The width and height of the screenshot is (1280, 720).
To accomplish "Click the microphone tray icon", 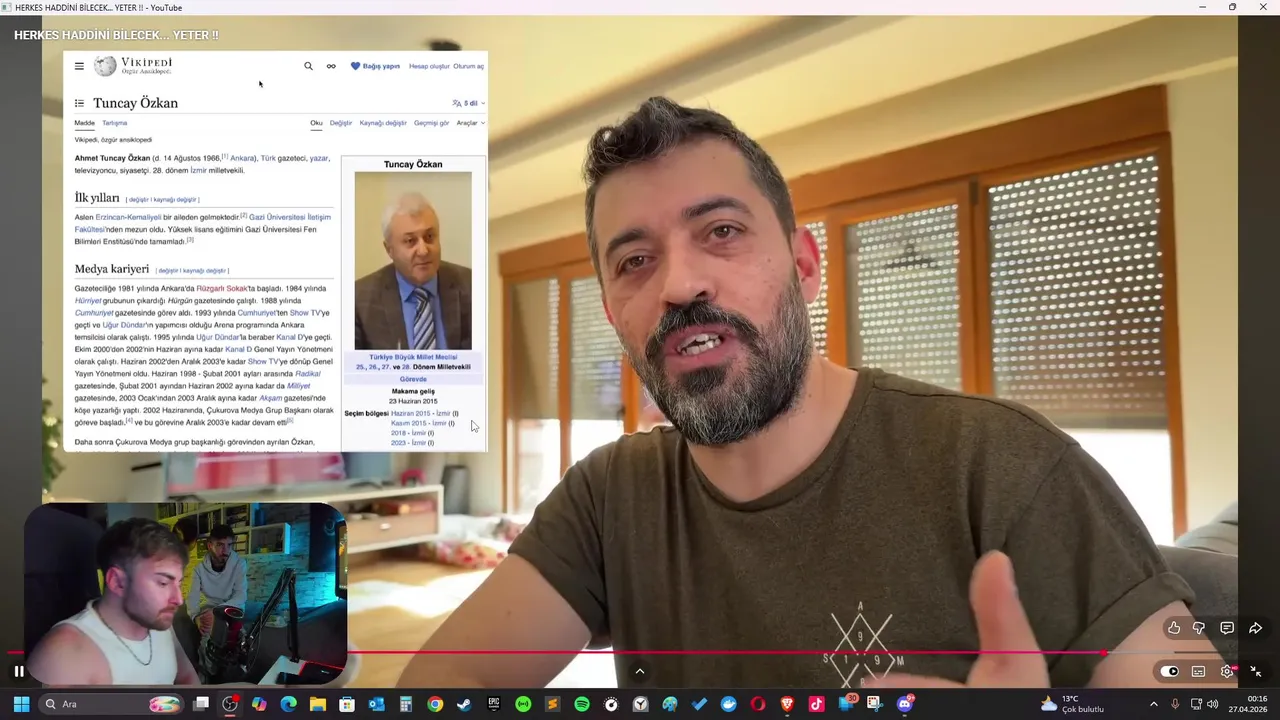I will pos(1176,704).
